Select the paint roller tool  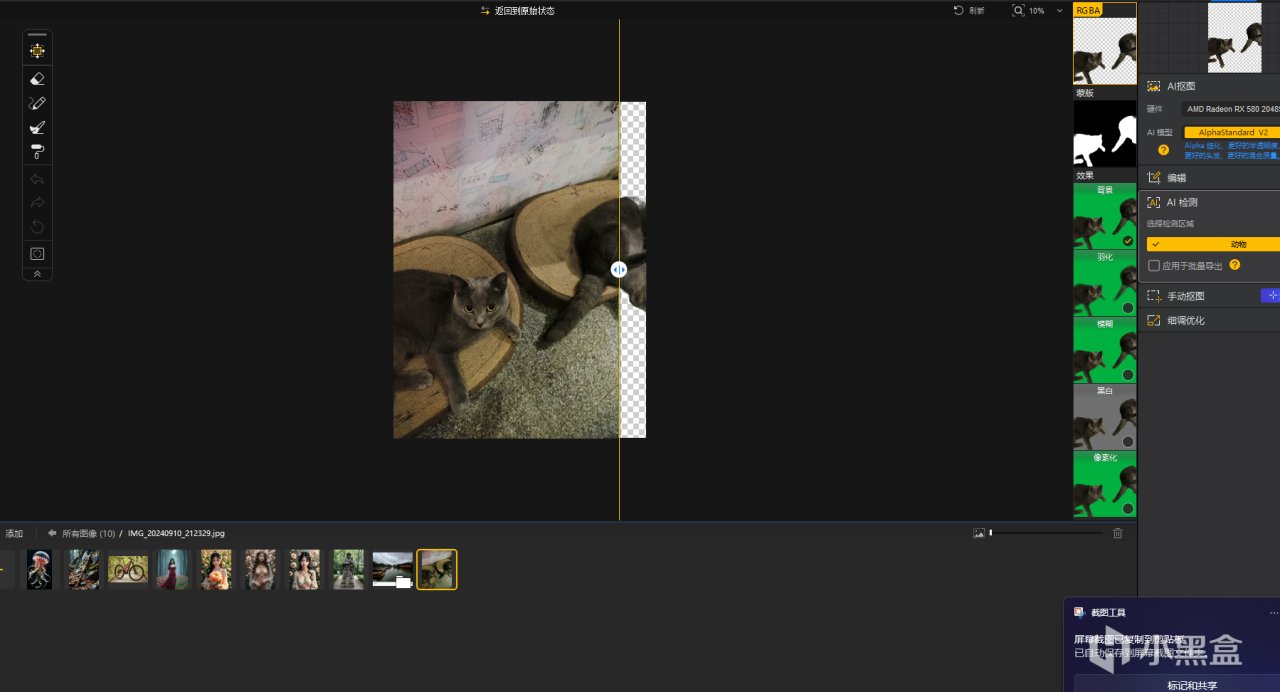pos(37,151)
